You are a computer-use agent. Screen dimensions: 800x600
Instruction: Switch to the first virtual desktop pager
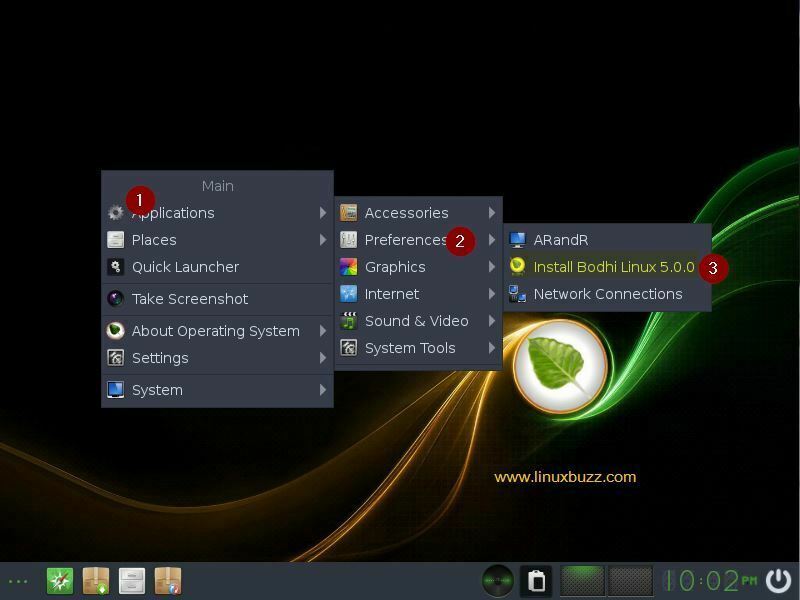pos(582,581)
